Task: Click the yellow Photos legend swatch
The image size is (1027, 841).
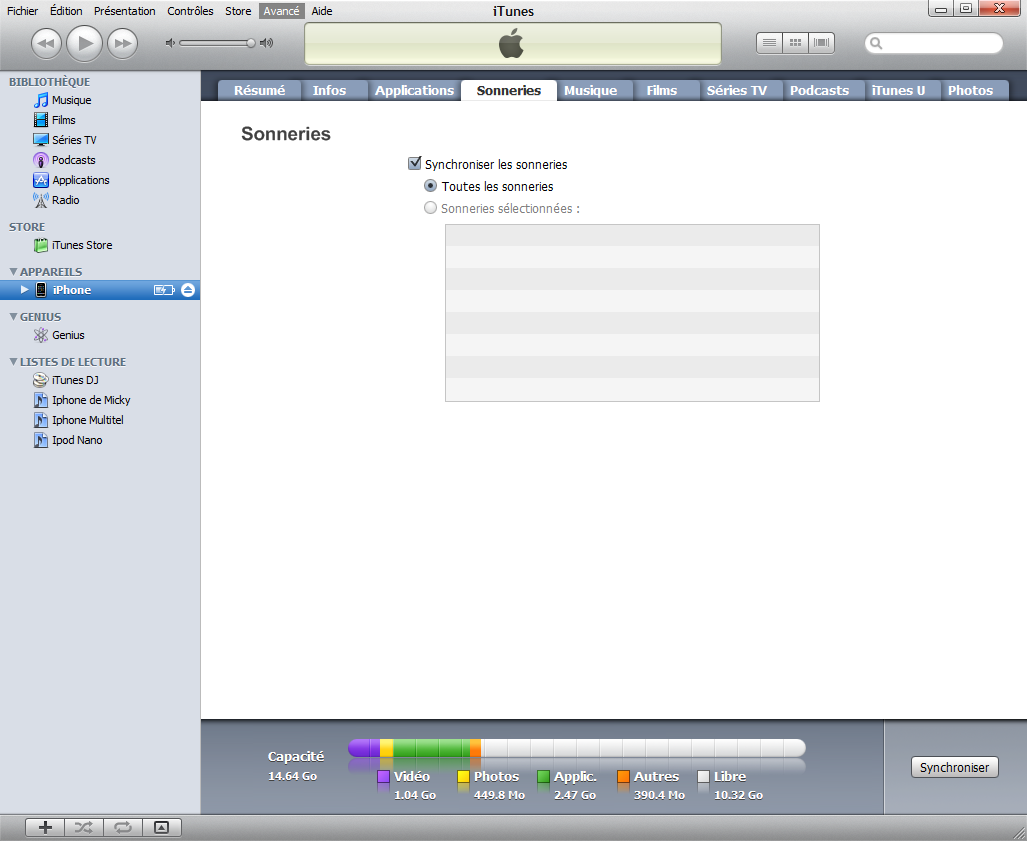Action: click(x=464, y=777)
